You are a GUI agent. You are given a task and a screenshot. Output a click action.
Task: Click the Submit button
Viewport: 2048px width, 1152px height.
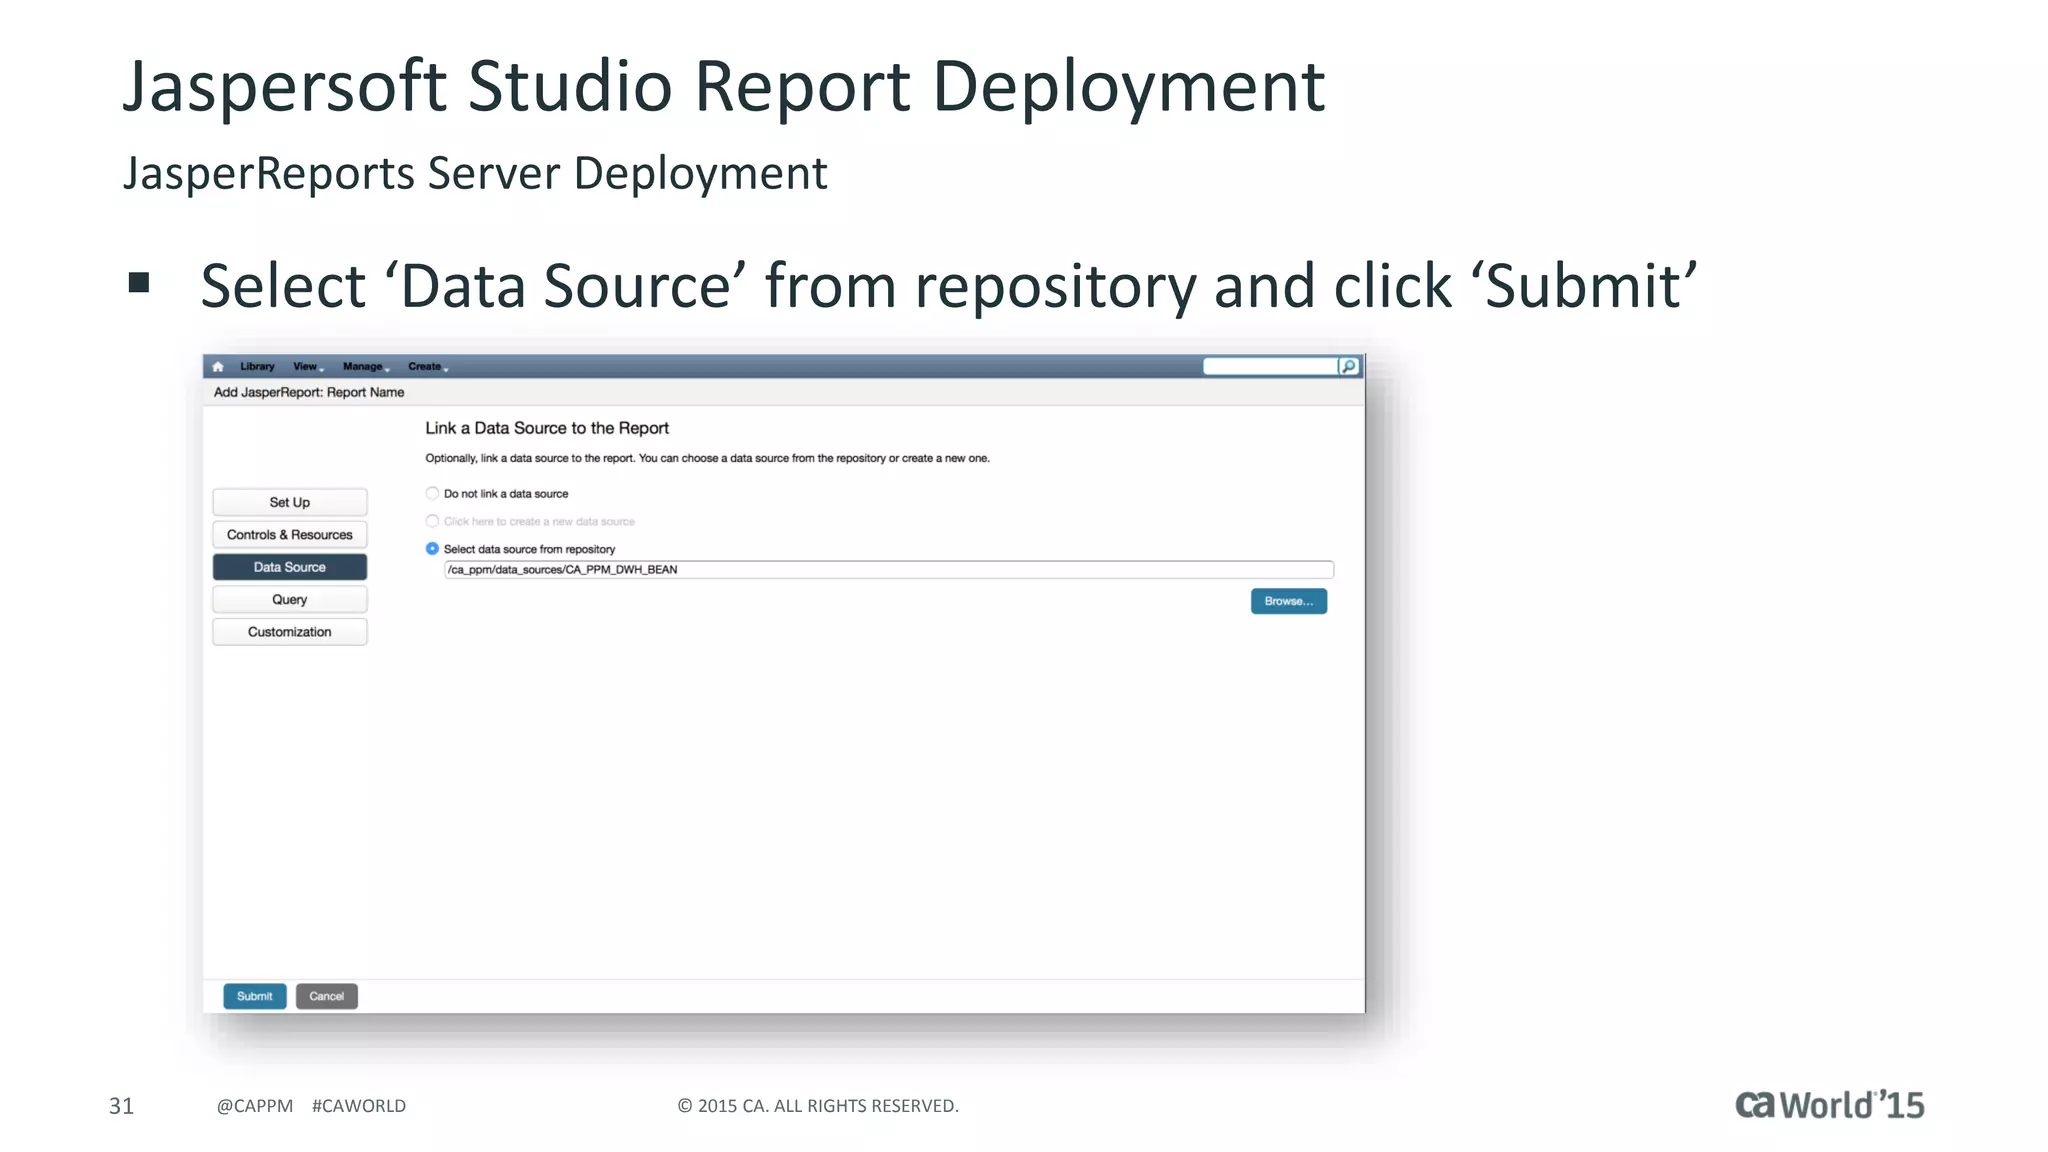[x=255, y=996]
